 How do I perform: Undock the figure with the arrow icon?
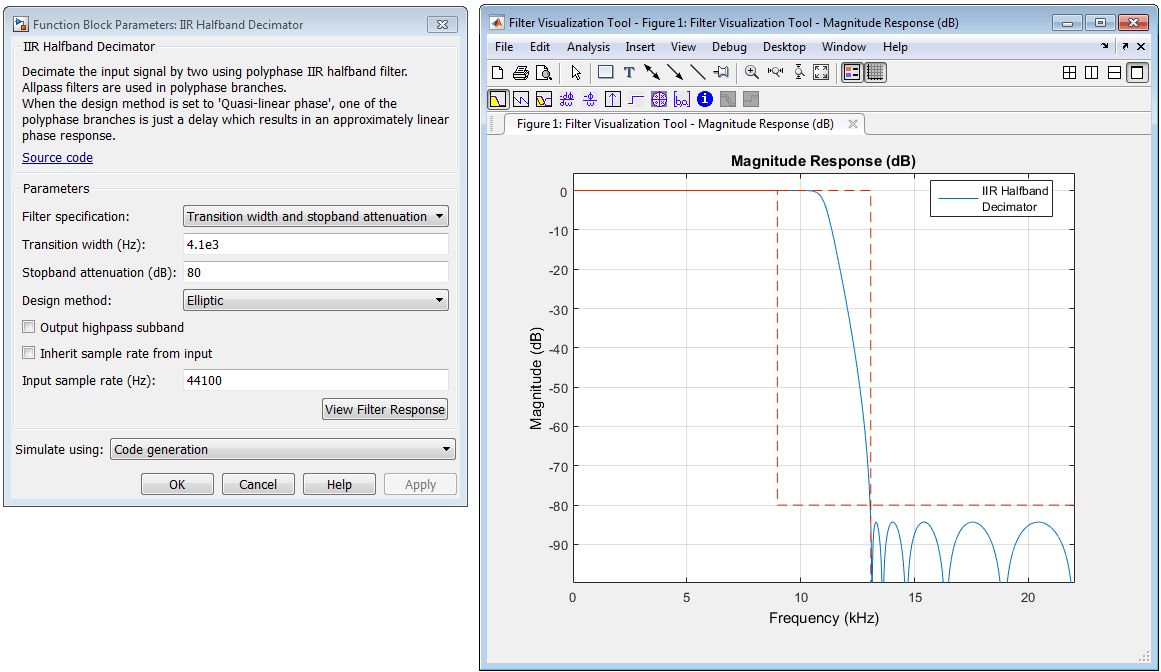coord(1125,47)
